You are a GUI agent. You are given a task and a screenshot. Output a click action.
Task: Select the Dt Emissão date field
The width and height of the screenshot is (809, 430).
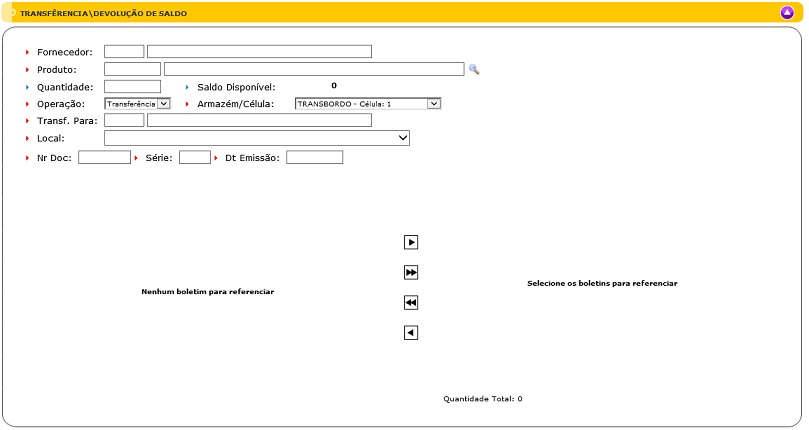click(314, 157)
